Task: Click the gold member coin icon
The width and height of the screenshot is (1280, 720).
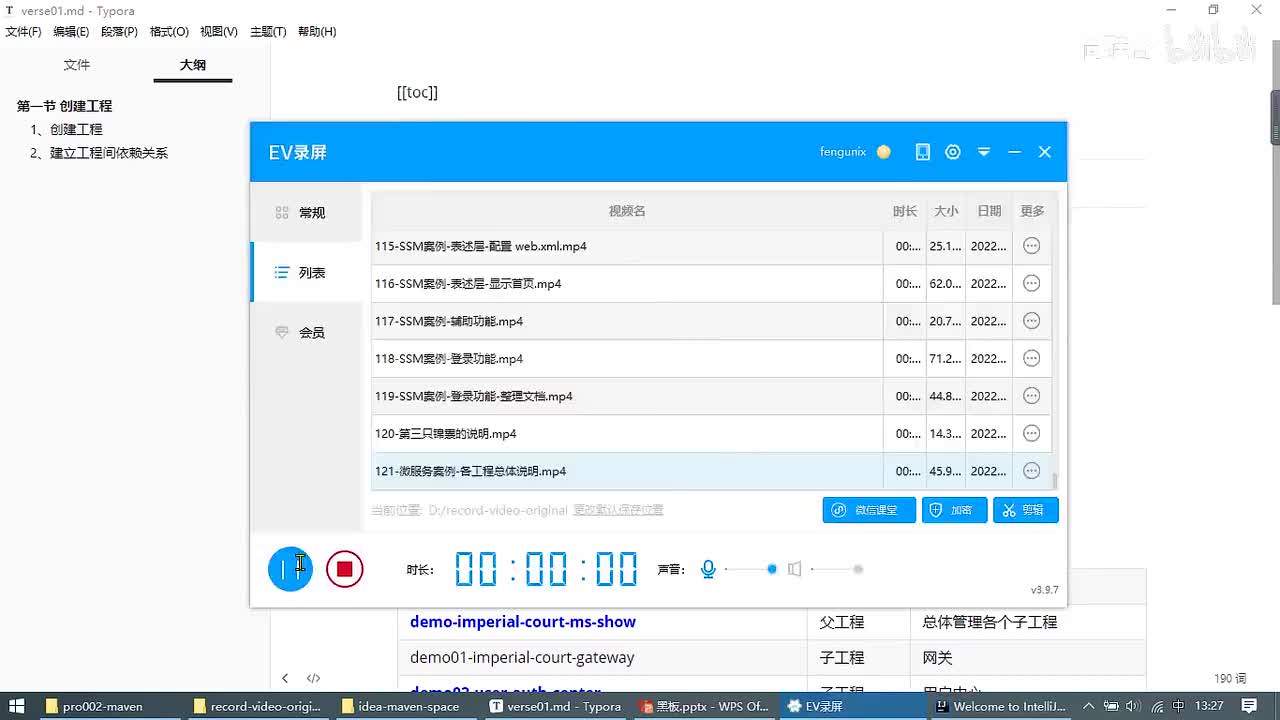Action: point(884,152)
